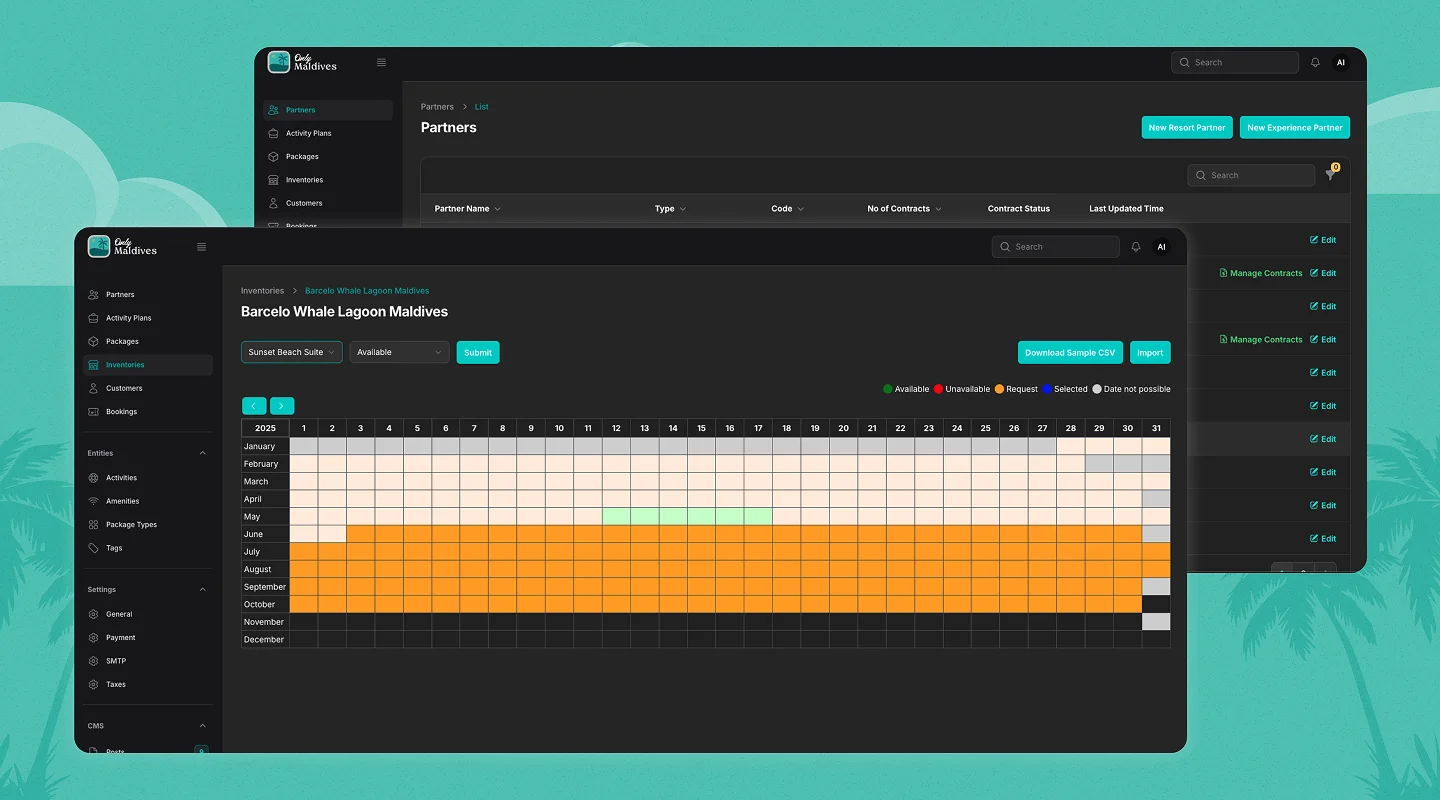Screen dimensions: 1440x800
Task: Open Packages in the front sidebar
Action: [x=122, y=342]
